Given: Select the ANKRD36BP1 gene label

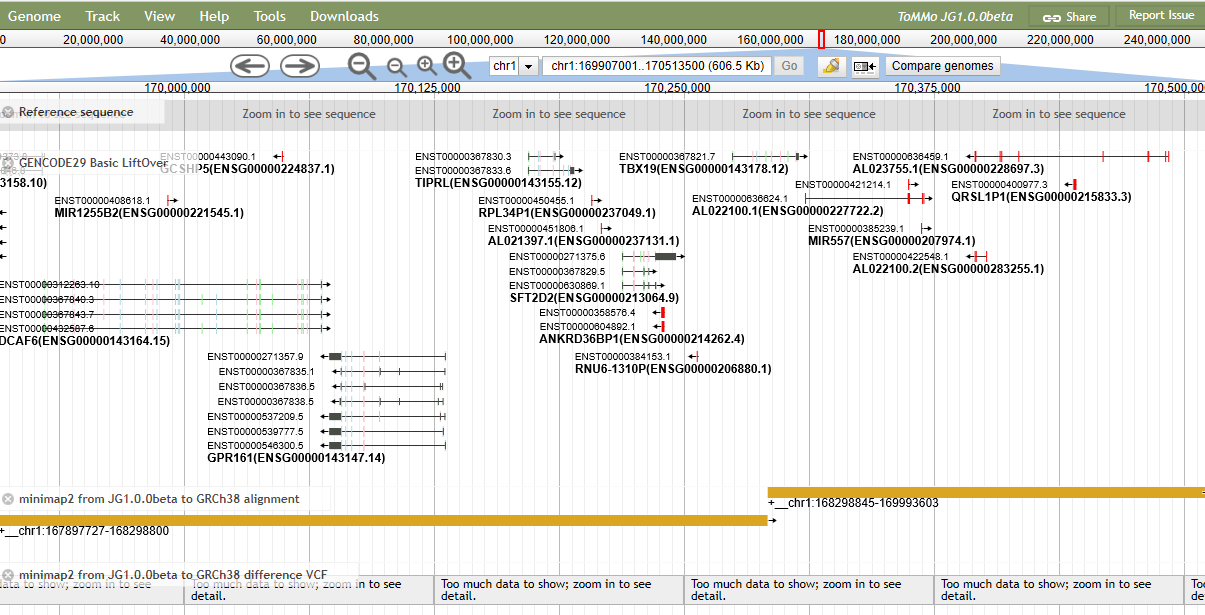Looking at the screenshot, I should point(641,339).
